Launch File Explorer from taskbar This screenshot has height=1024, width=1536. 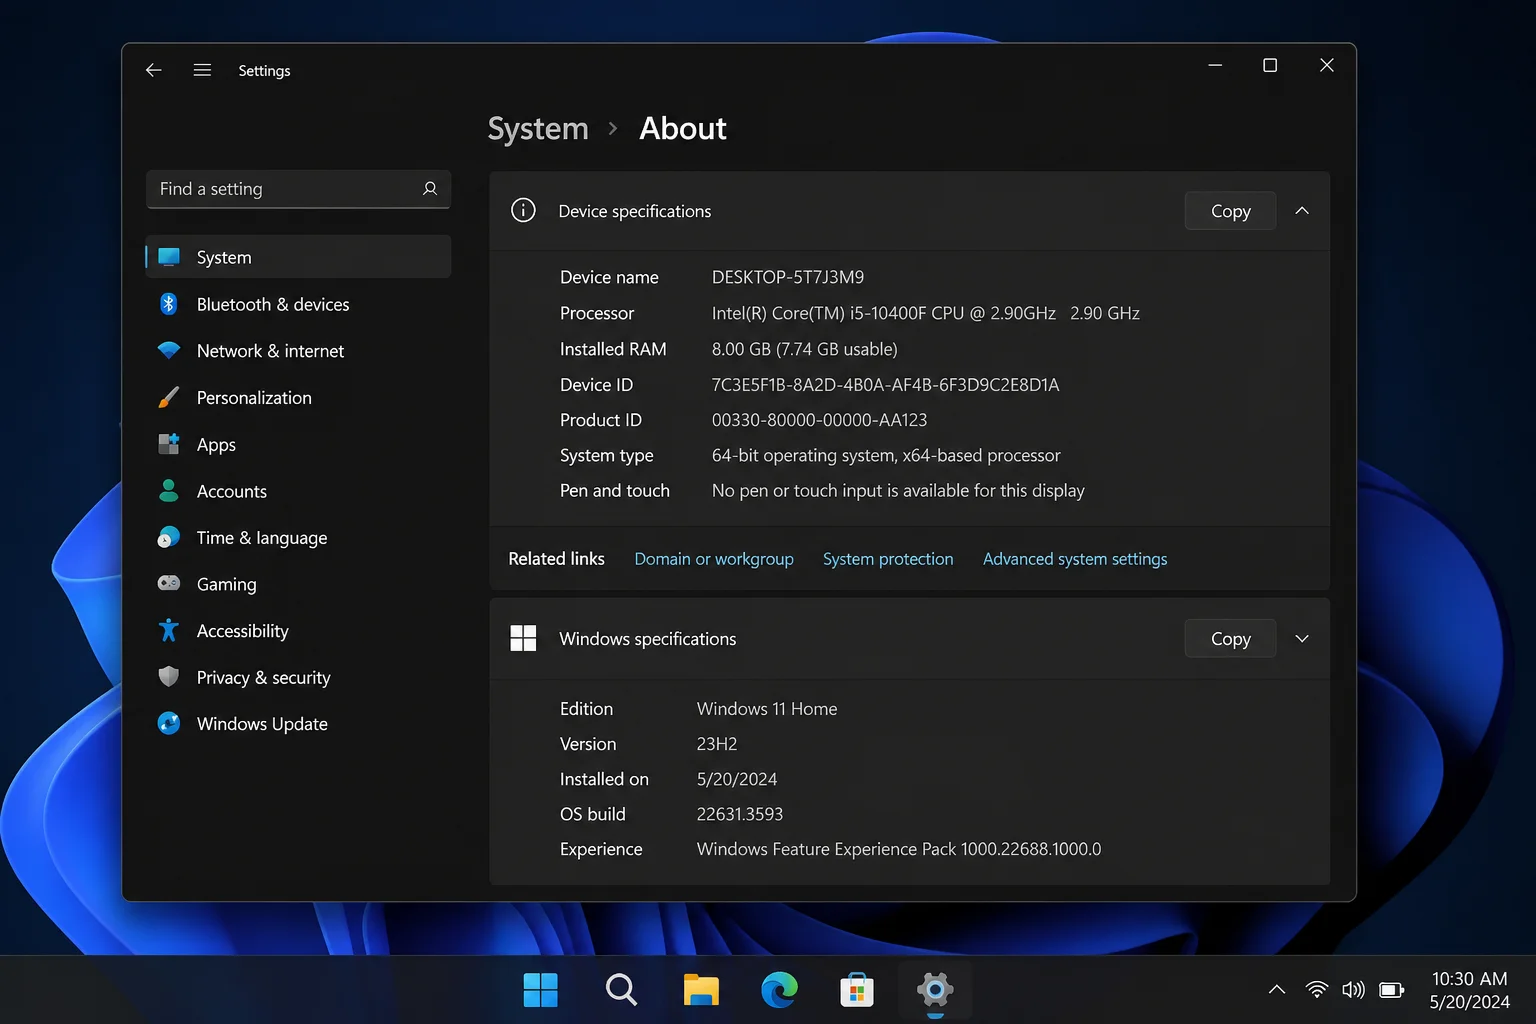point(701,990)
